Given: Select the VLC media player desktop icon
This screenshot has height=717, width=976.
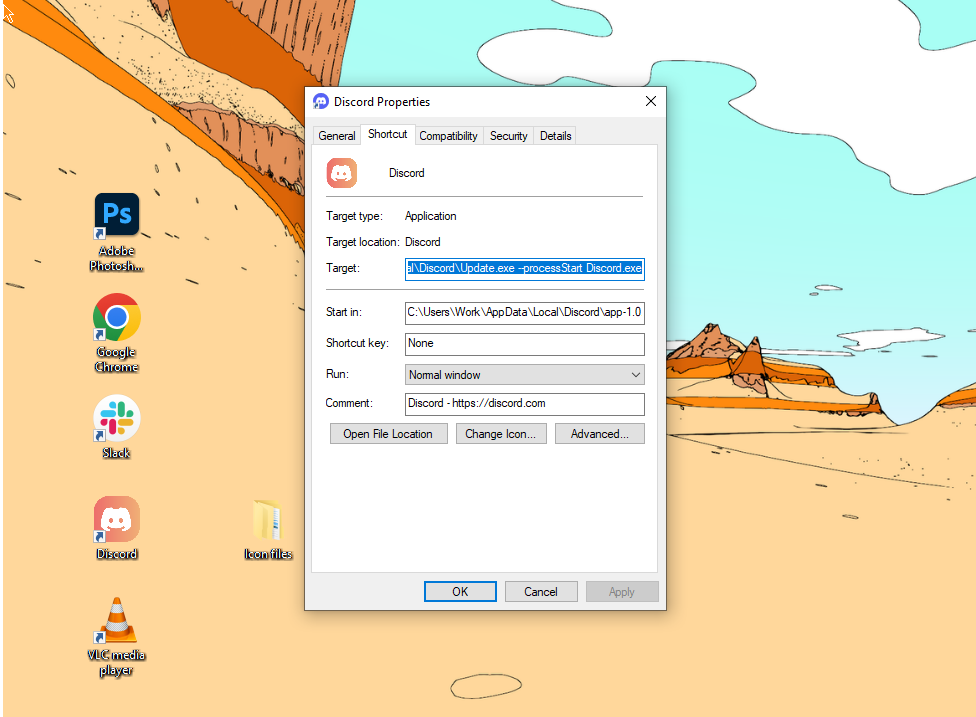Looking at the screenshot, I should click(x=116, y=636).
